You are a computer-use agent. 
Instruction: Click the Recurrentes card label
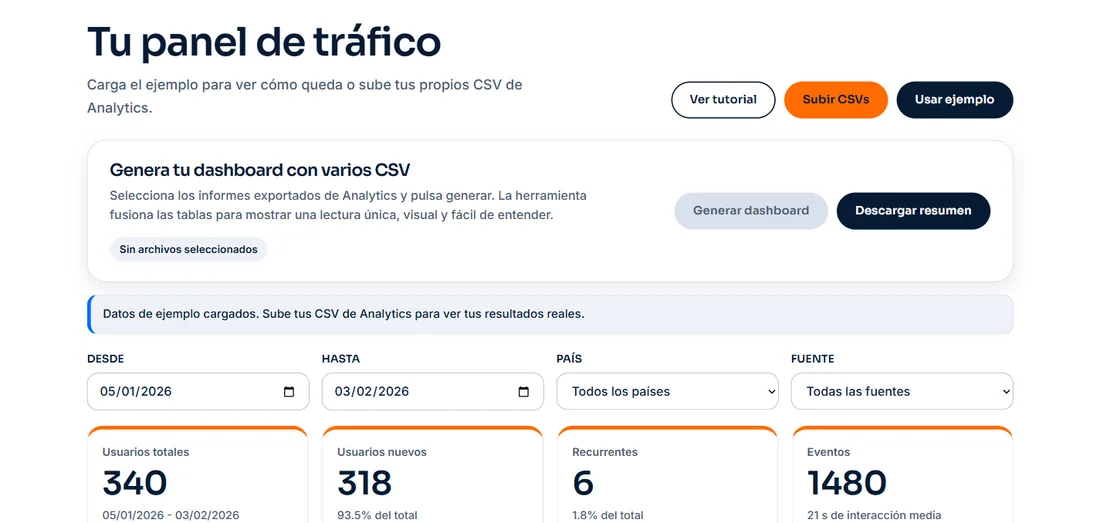[x=605, y=452]
